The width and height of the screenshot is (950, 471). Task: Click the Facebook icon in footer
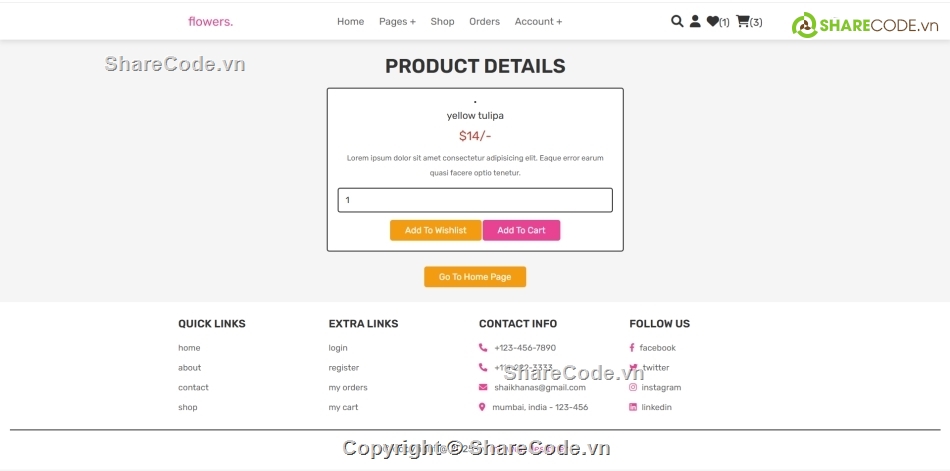point(632,348)
